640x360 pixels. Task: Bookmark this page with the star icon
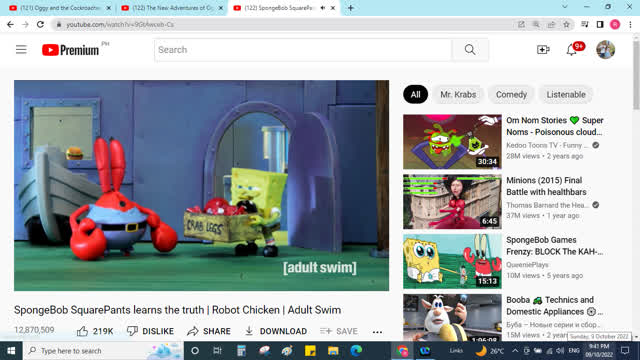pos(566,24)
